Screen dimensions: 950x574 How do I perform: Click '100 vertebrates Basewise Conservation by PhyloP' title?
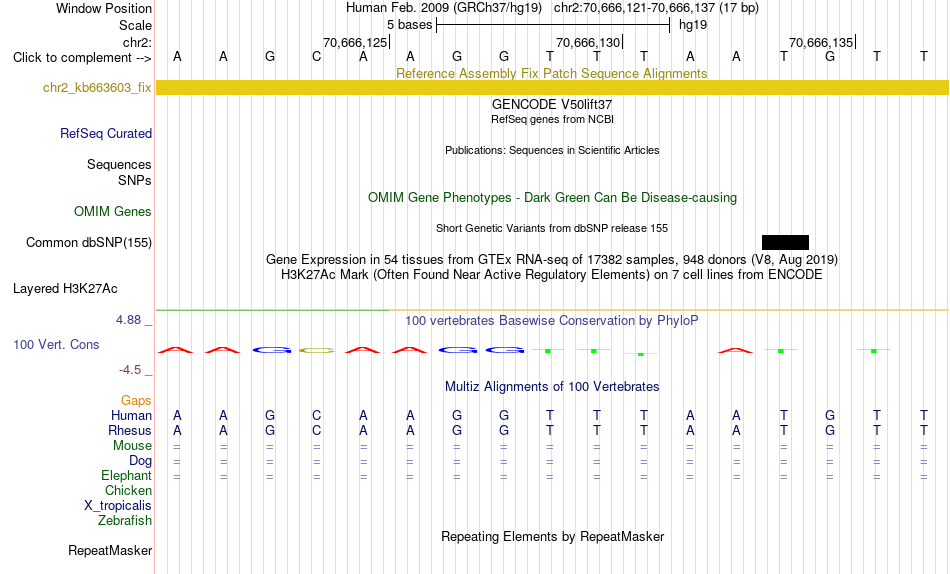(x=552, y=321)
